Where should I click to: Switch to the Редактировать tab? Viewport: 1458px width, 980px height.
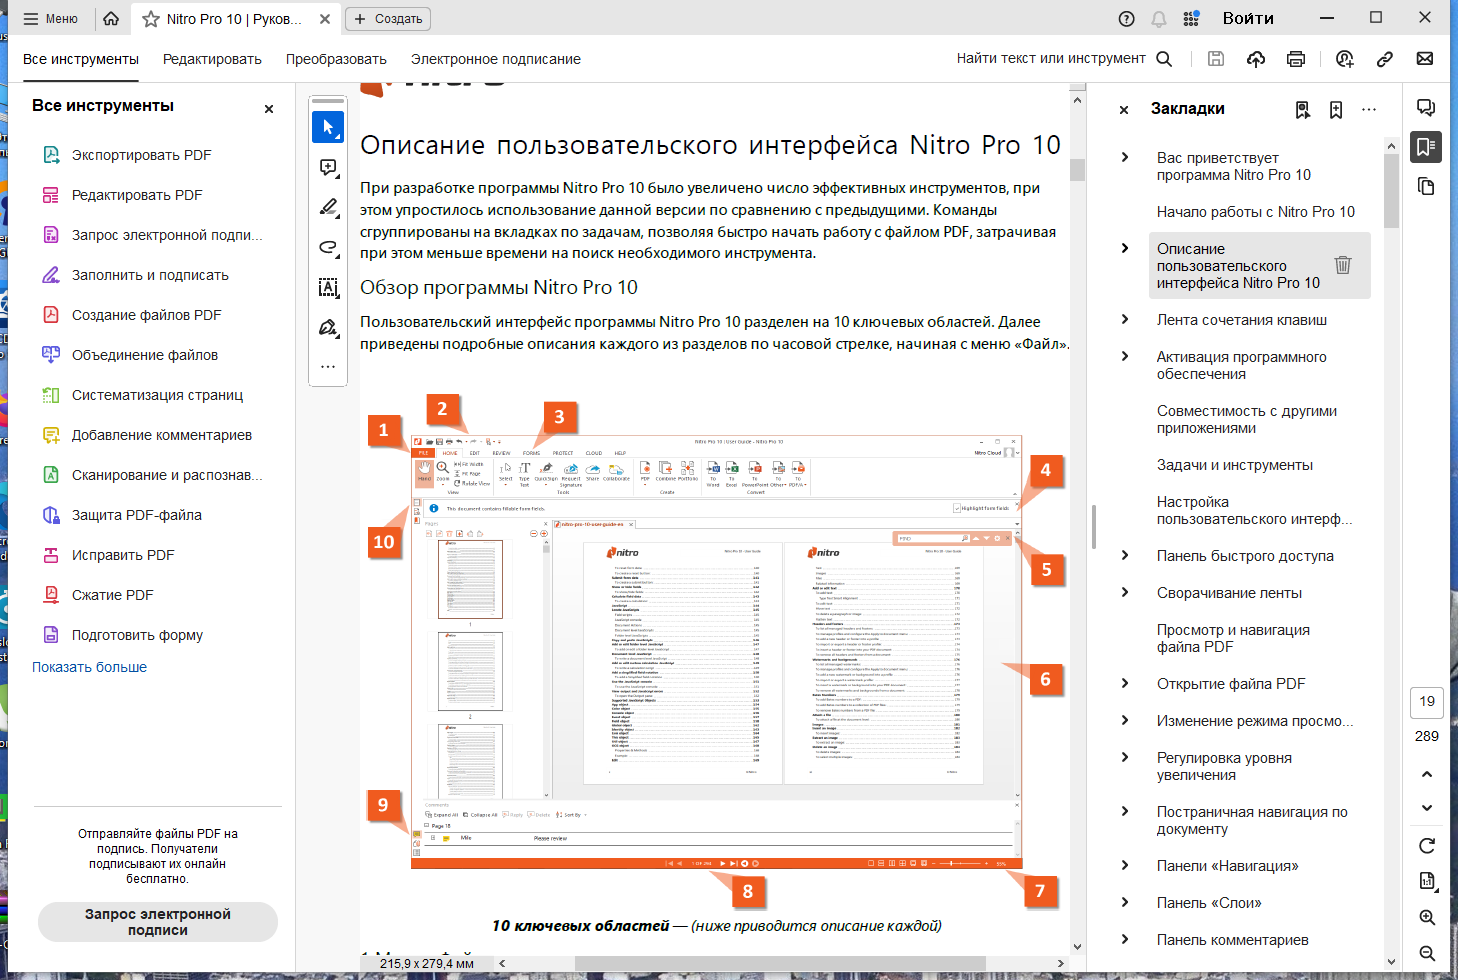[211, 59]
